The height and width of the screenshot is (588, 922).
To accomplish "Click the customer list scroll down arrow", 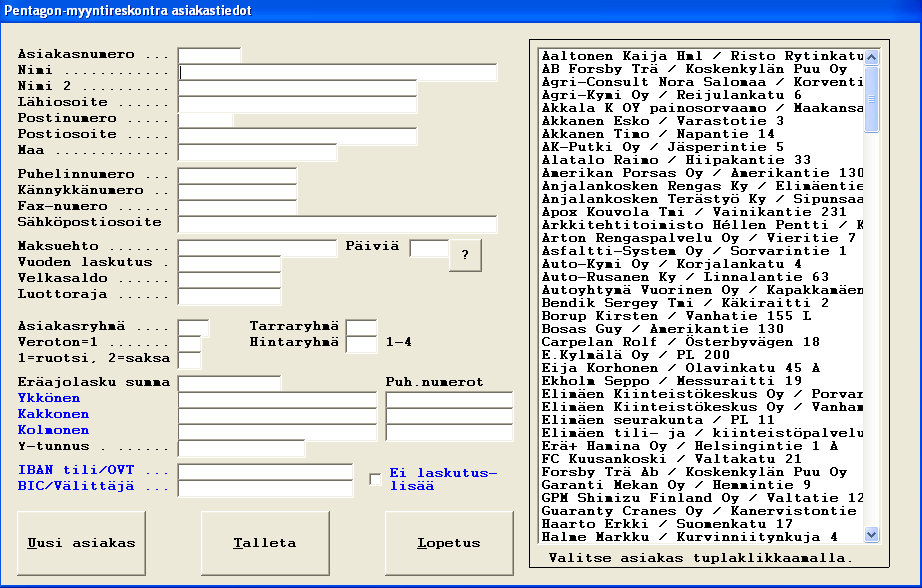I will (870, 535).
